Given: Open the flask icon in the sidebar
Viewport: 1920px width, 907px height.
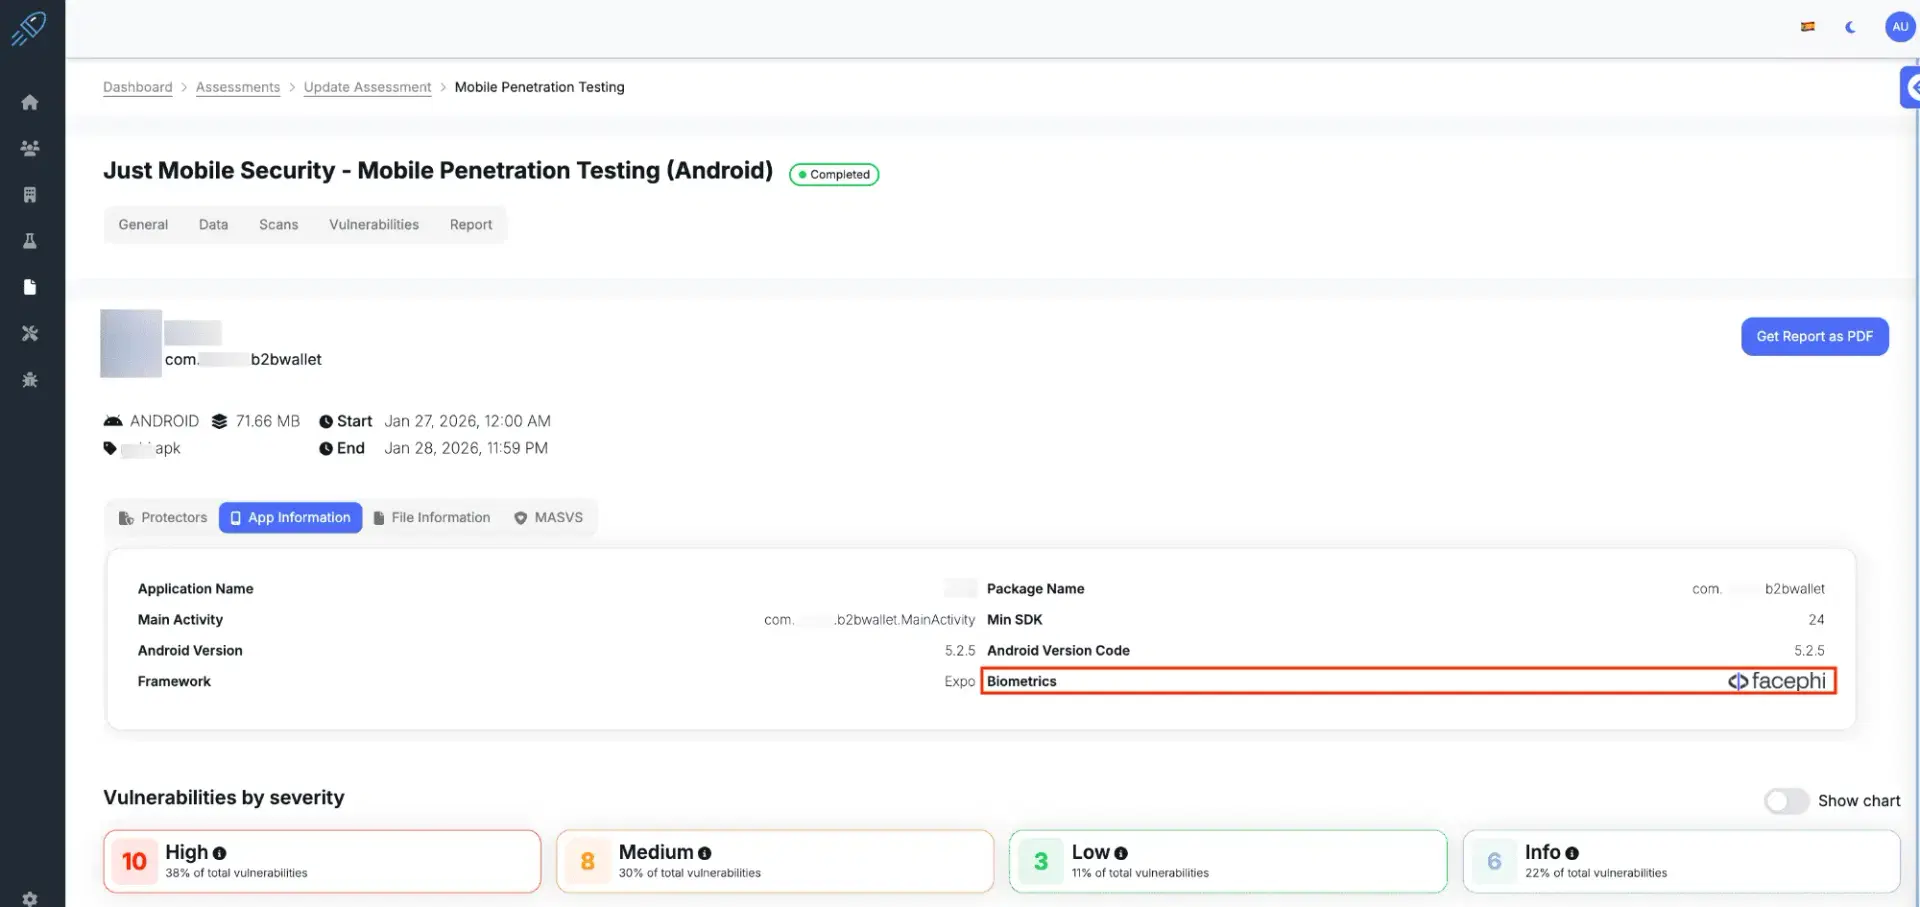Looking at the screenshot, I should 30,241.
